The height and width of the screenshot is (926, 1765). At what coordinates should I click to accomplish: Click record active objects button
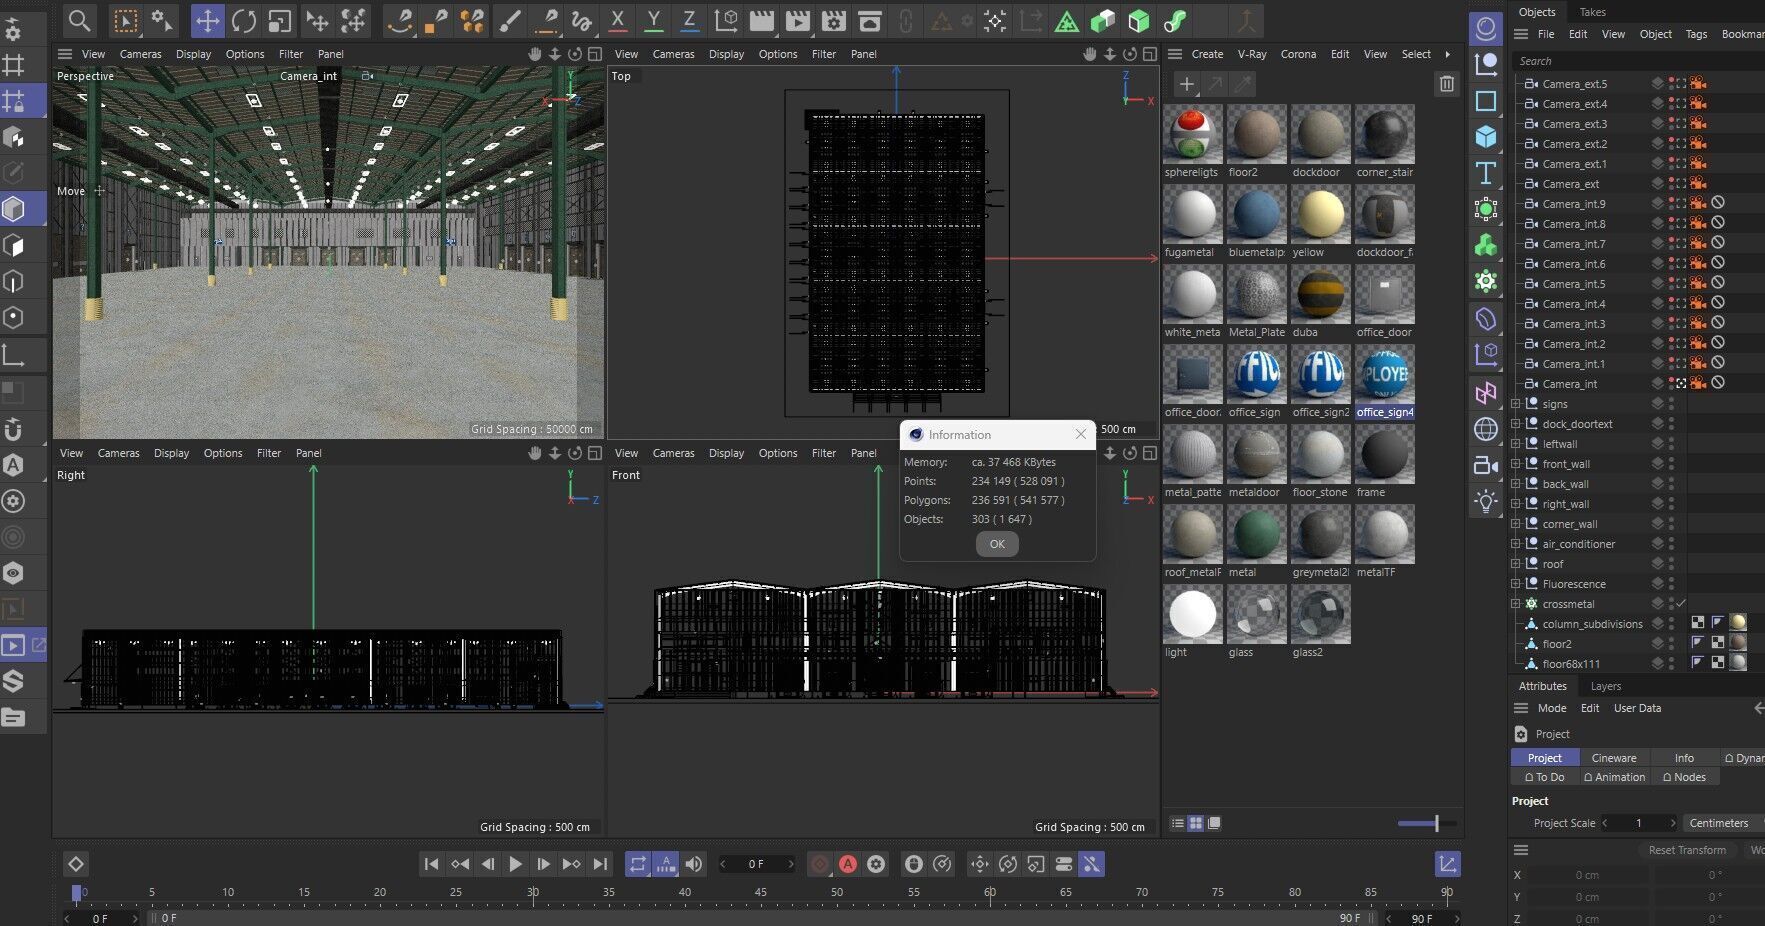820,864
